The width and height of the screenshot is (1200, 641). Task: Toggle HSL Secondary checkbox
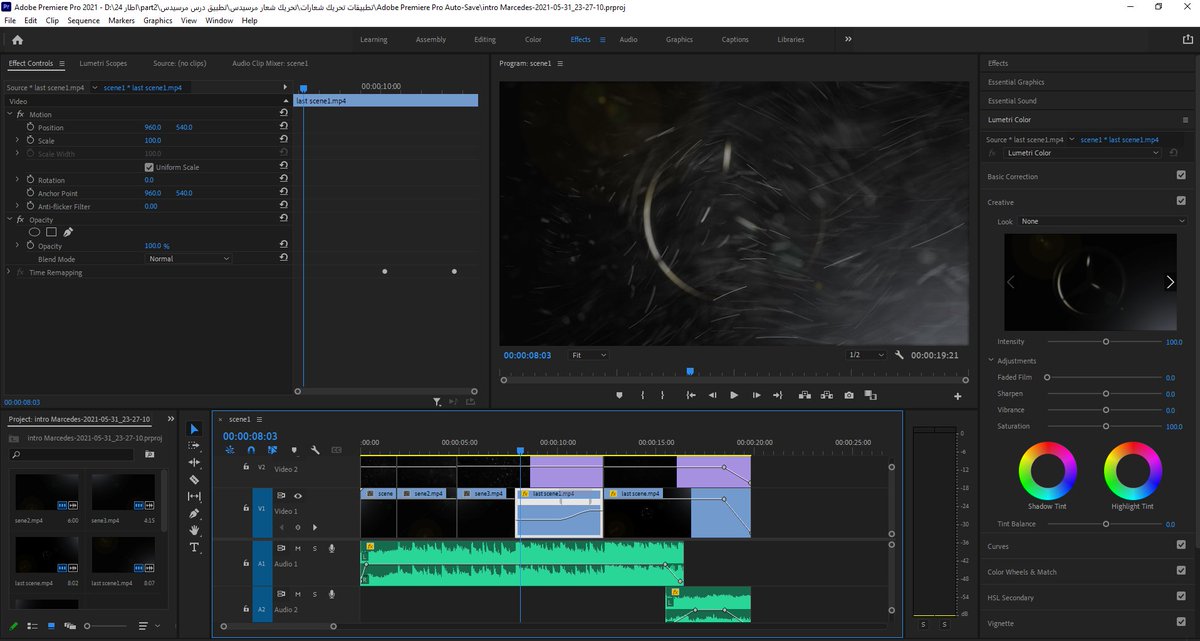tap(1181, 597)
